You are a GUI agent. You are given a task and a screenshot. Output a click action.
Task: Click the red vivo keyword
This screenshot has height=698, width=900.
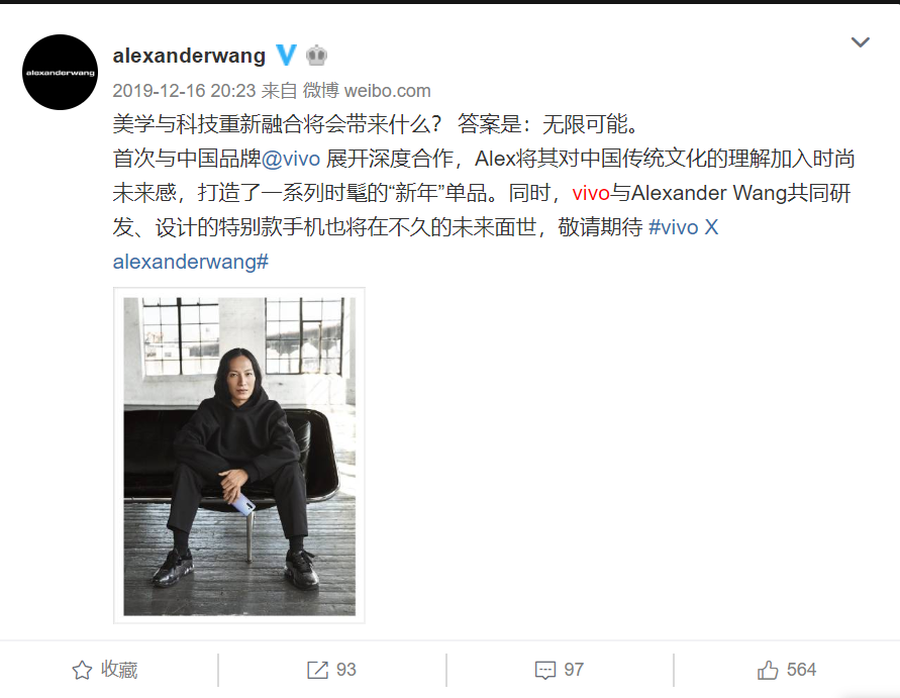591,193
